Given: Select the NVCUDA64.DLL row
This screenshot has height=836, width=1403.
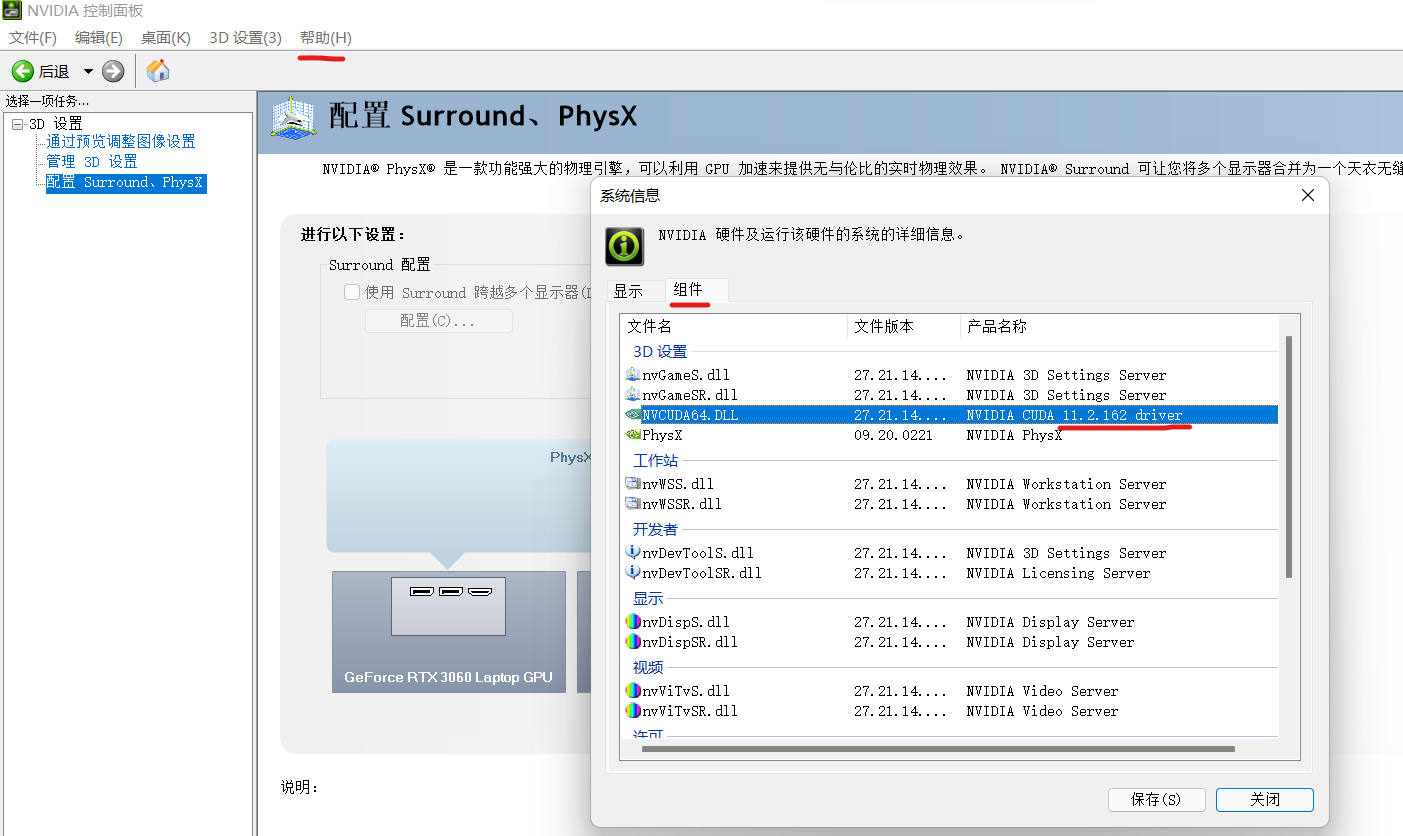Looking at the screenshot, I should pos(950,415).
